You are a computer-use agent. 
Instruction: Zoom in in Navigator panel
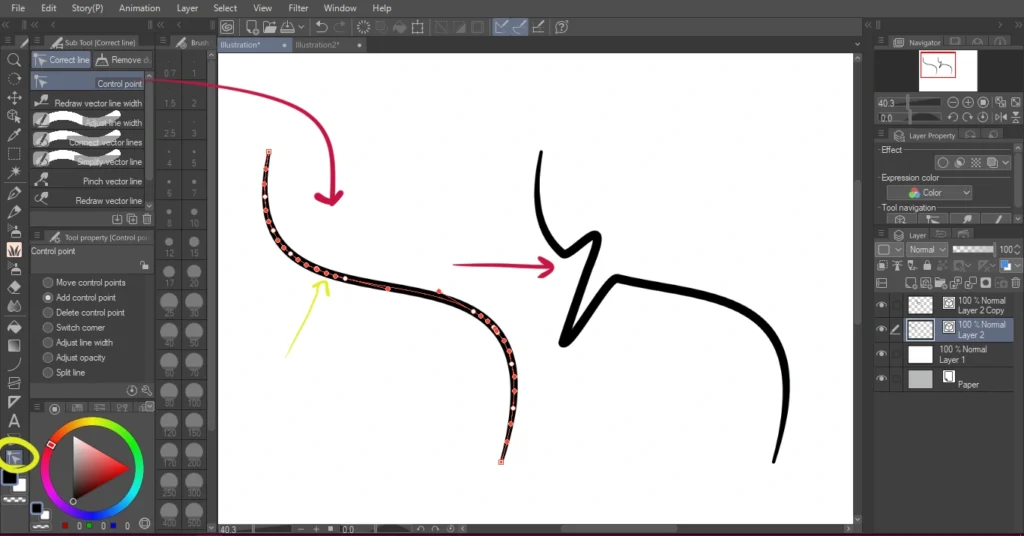click(968, 102)
